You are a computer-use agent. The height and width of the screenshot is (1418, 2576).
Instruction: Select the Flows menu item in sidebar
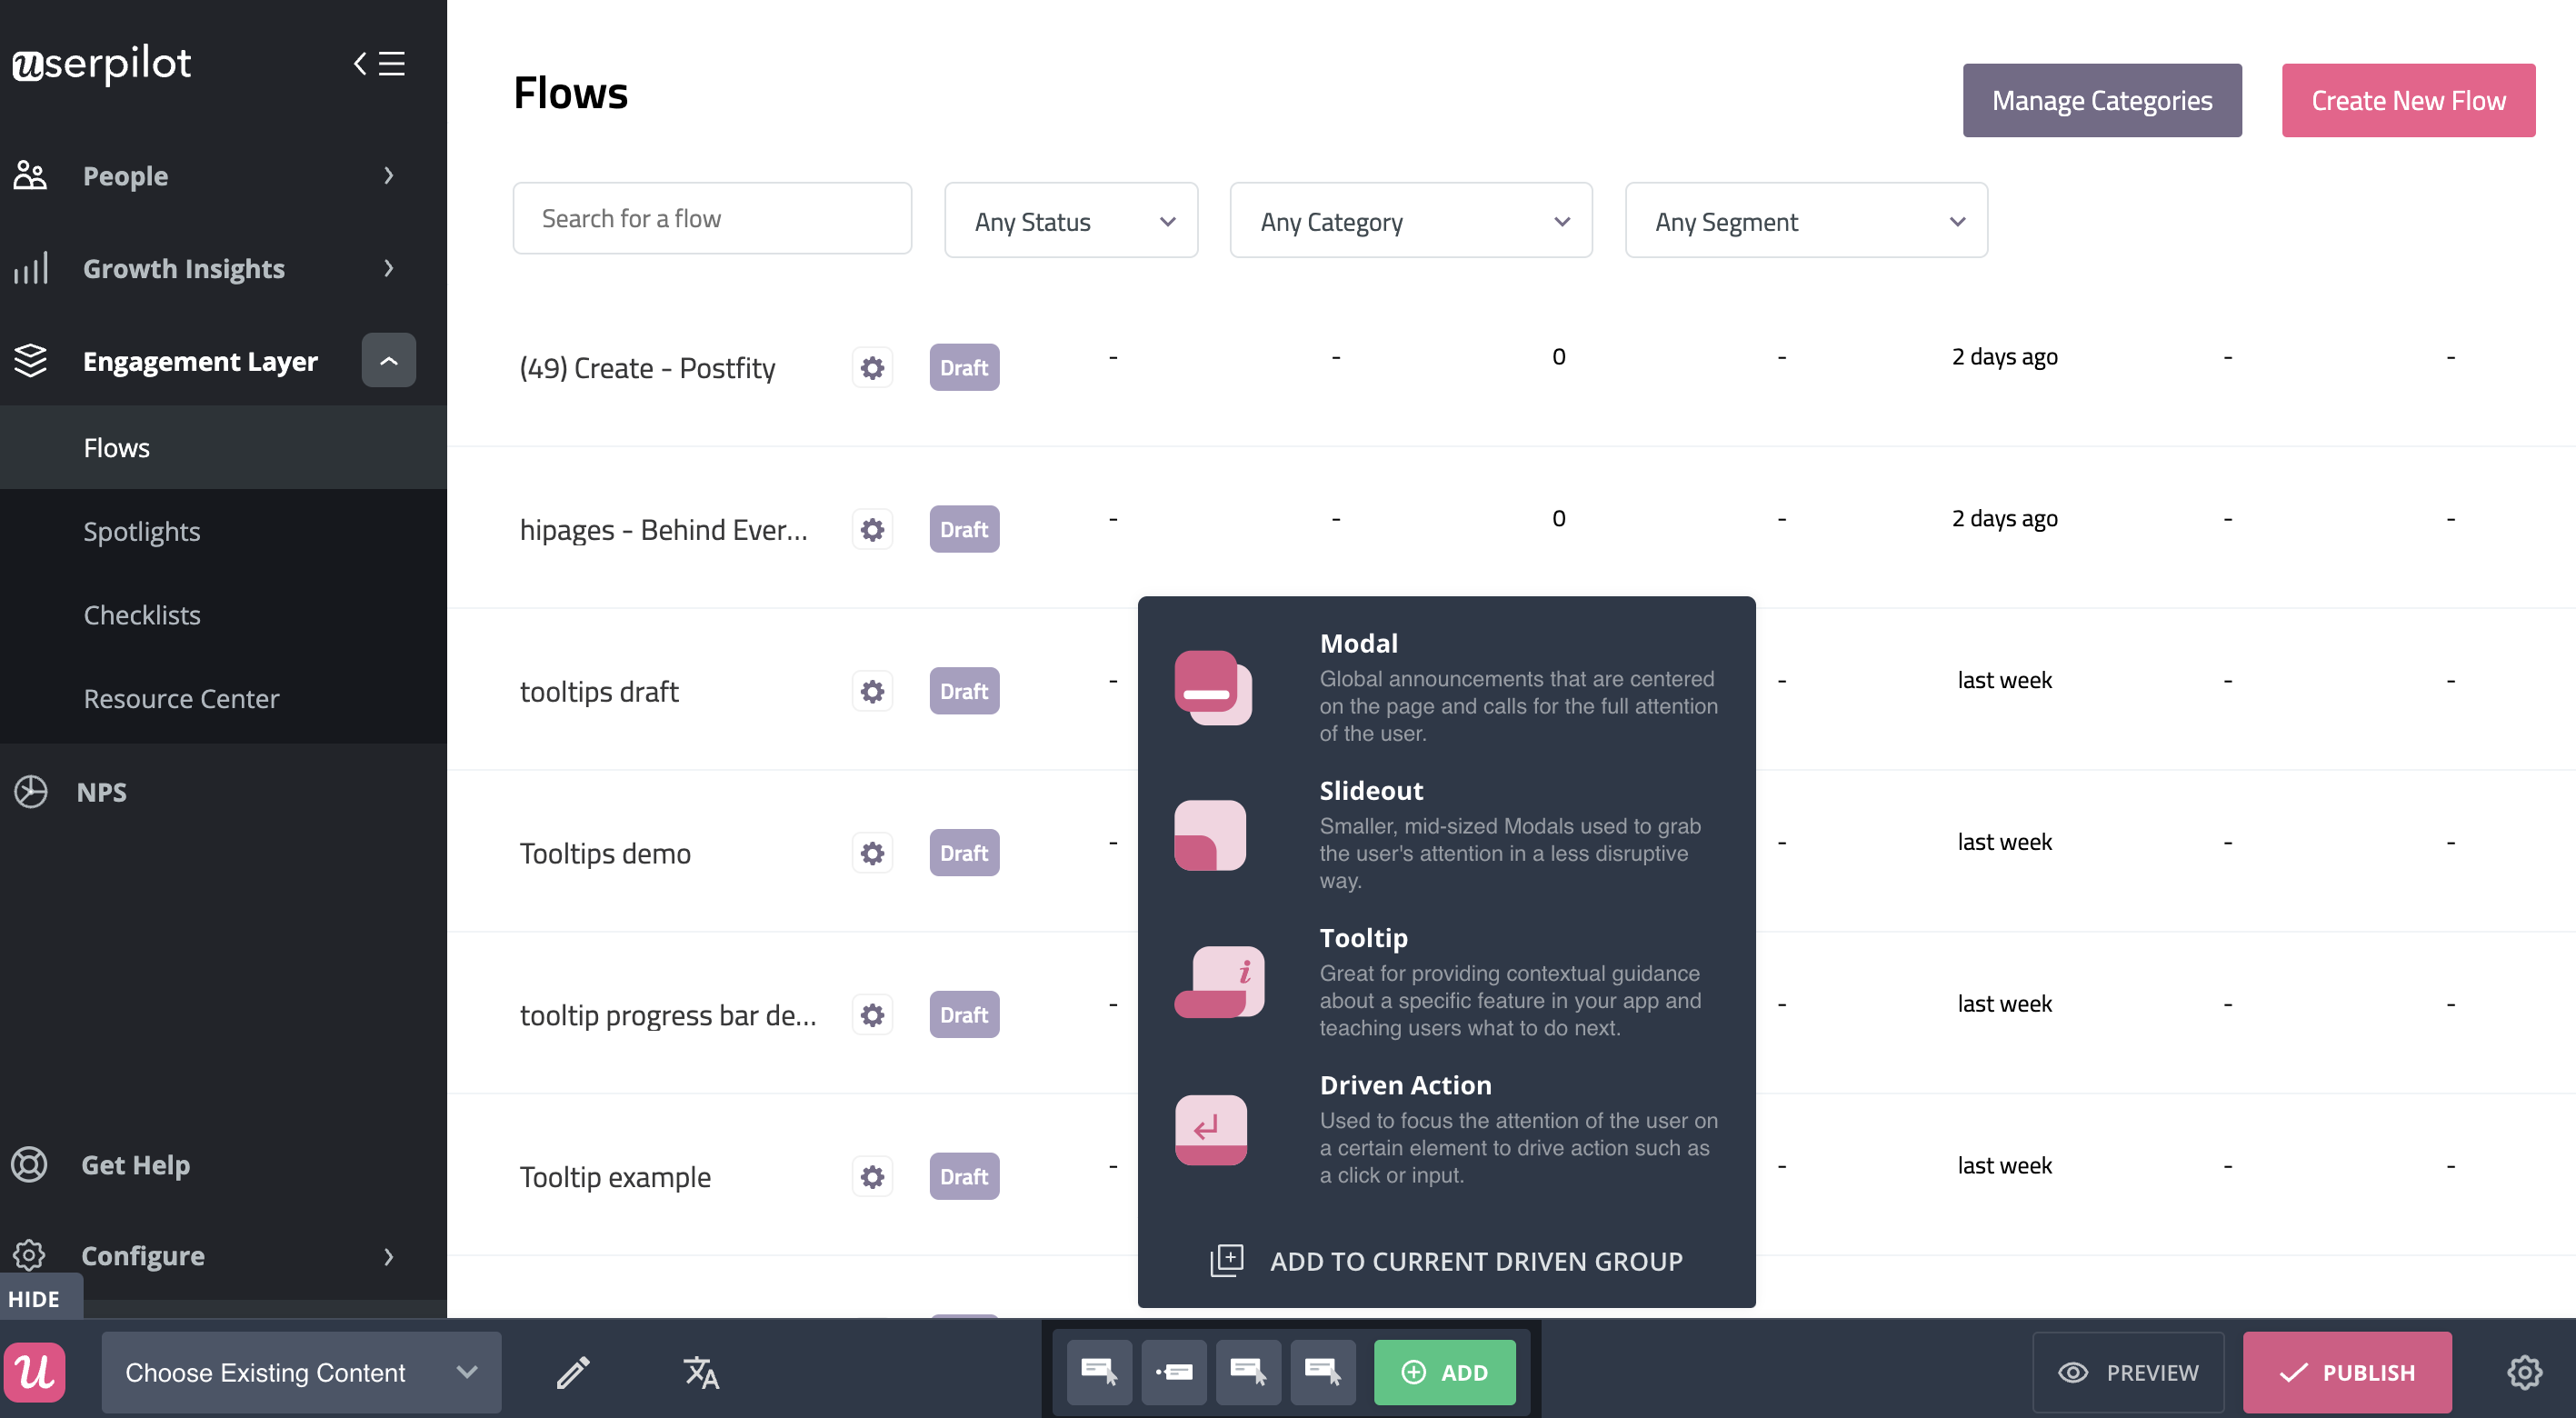point(117,445)
